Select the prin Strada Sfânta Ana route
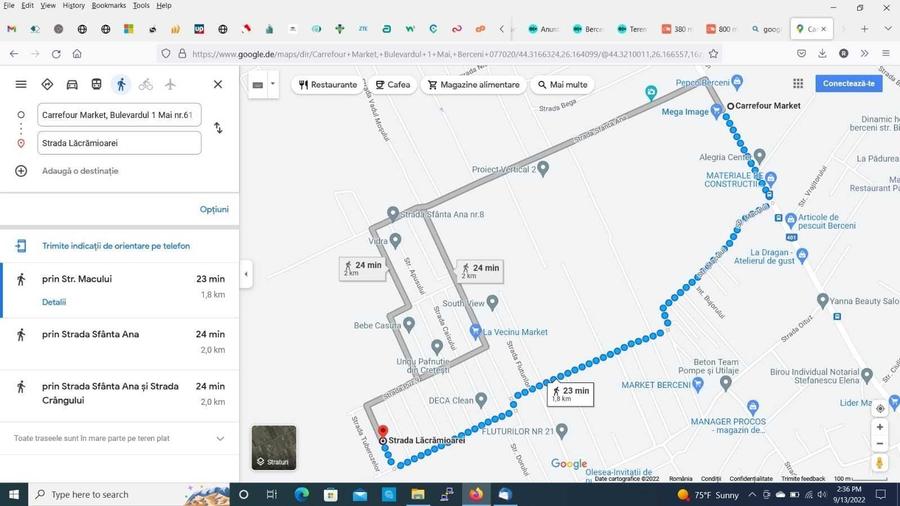 pyautogui.click(x=119, y=342)
